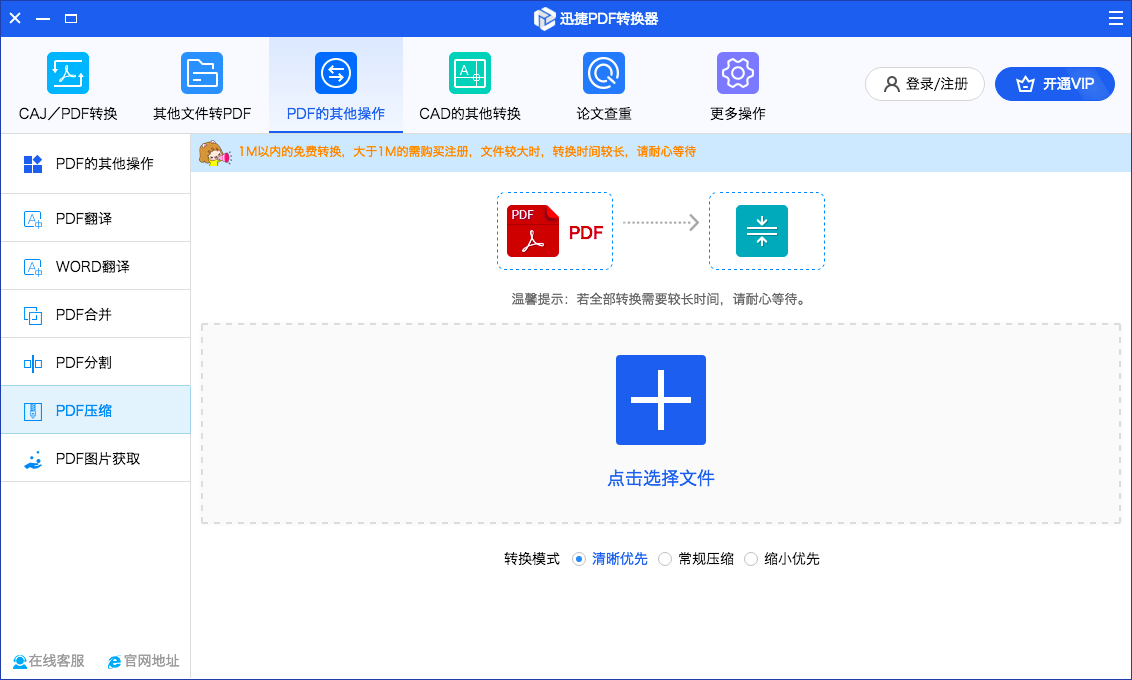
Task: Close the application window
Action: click(15, 18)
